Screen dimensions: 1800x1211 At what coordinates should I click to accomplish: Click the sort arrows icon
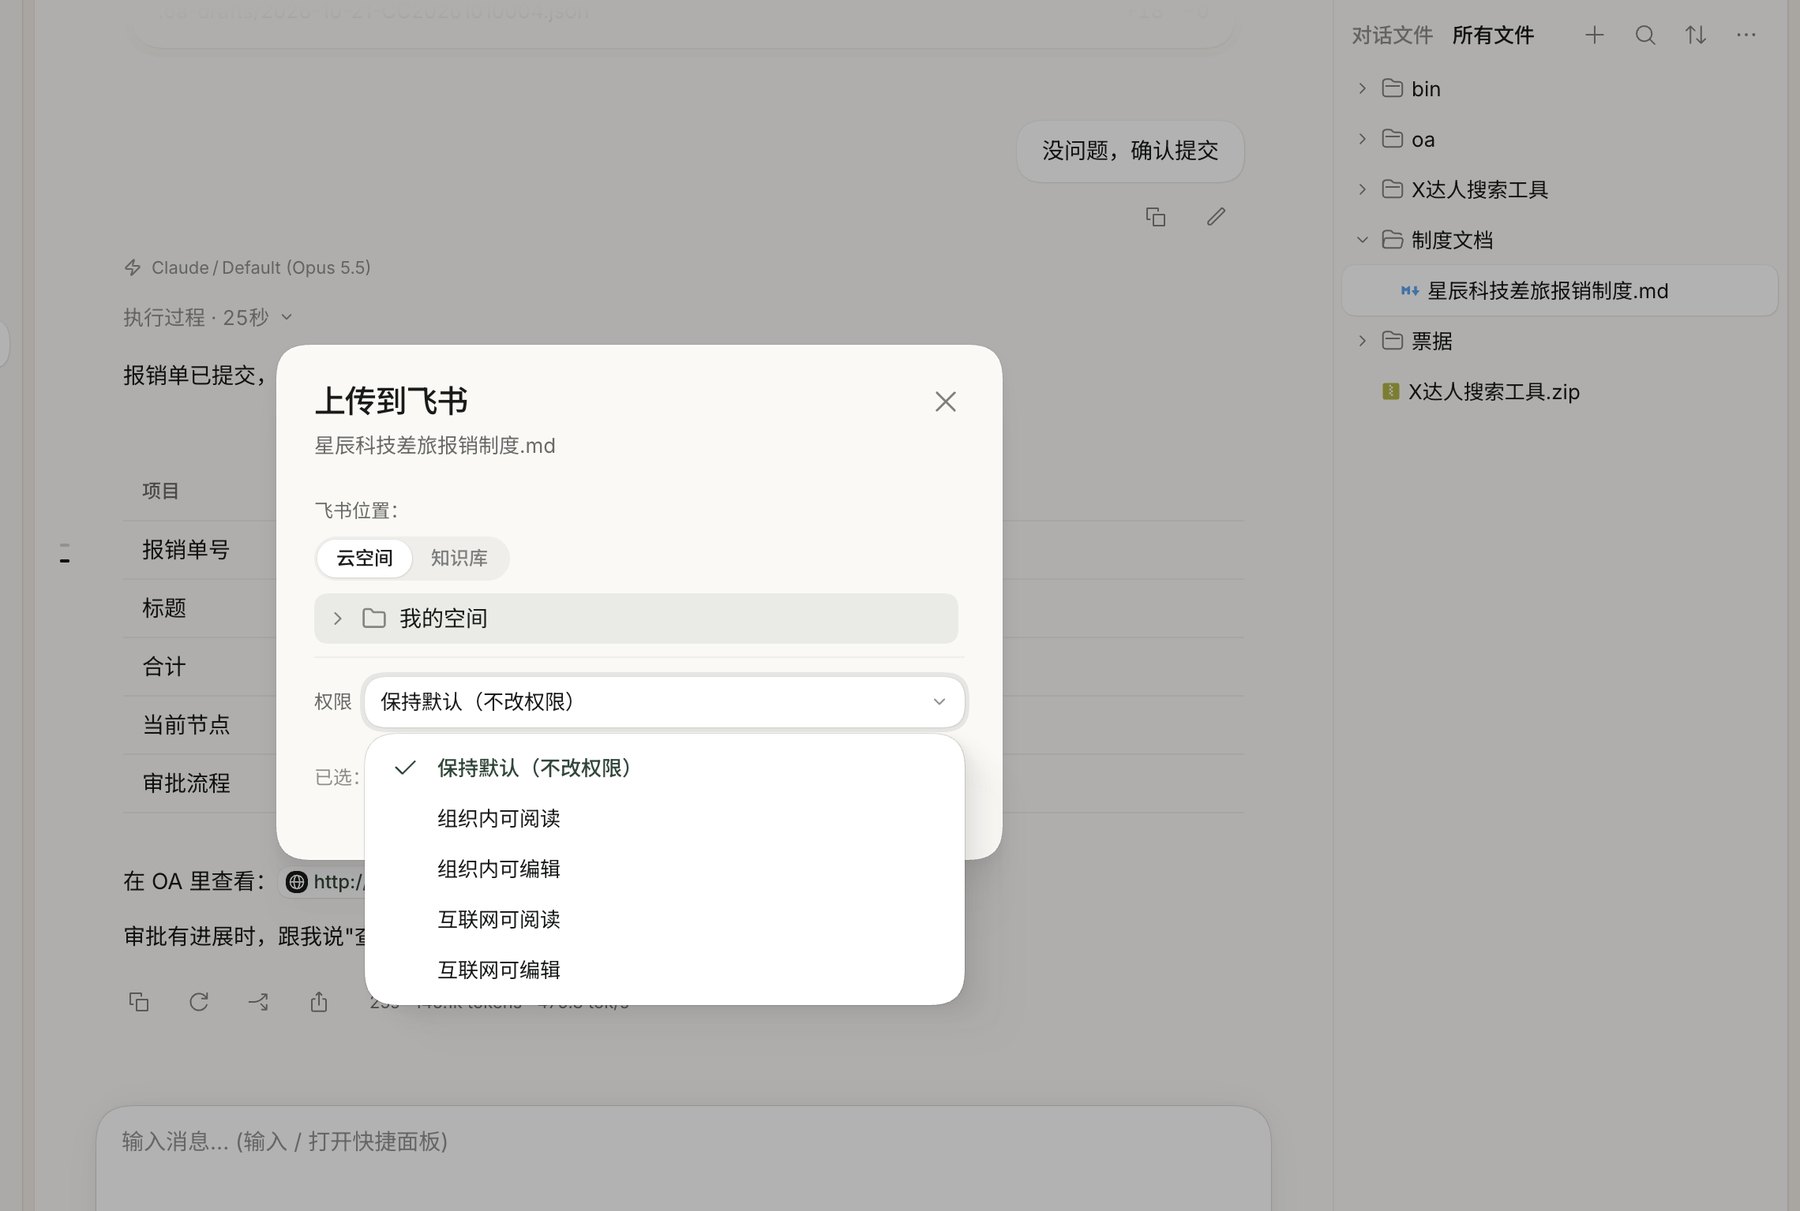pyautogui.click(x=1696, y=35)
